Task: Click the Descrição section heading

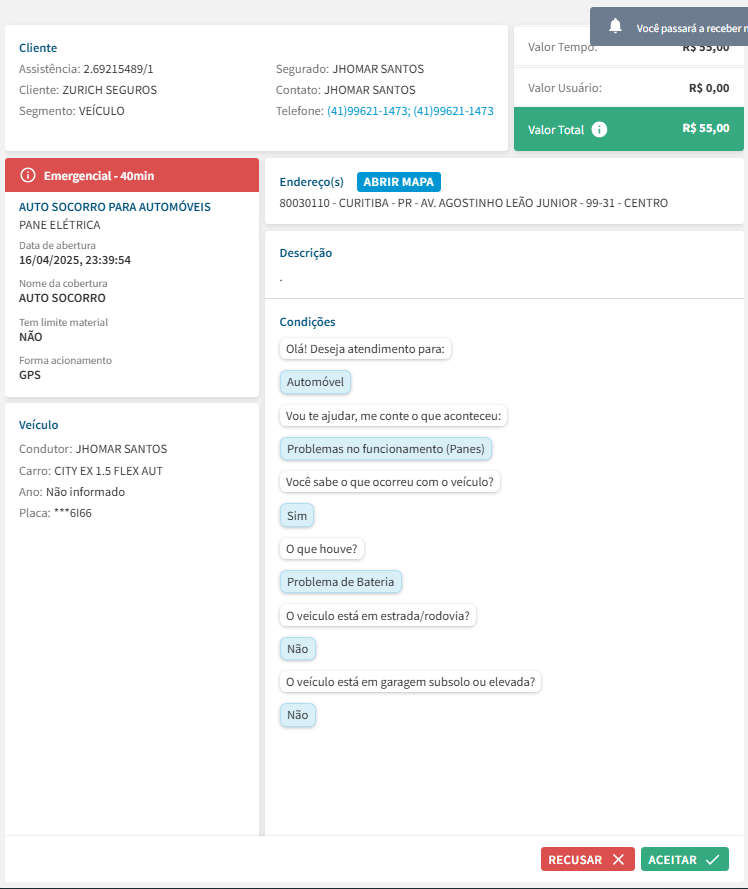Action: coord(306,253)
